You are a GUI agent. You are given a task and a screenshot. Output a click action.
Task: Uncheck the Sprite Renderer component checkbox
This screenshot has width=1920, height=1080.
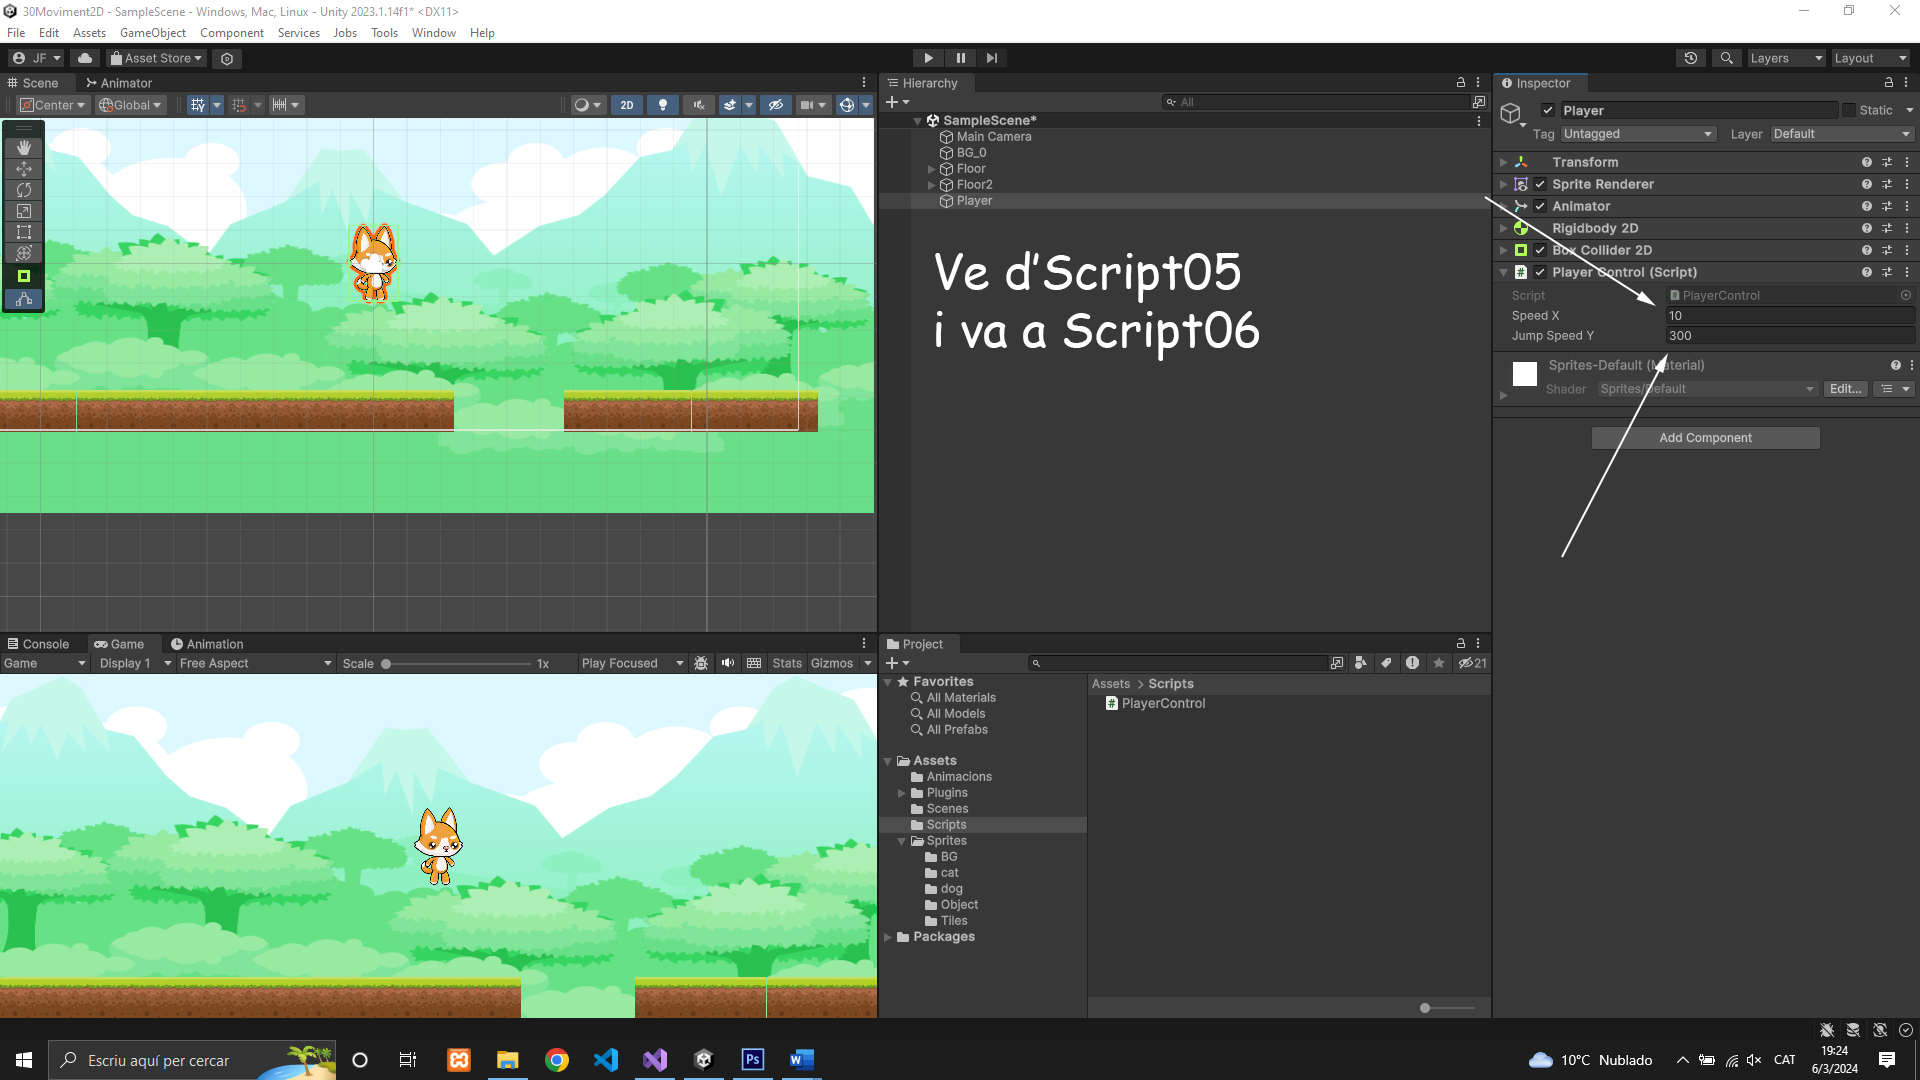(x=1540, y=184)
